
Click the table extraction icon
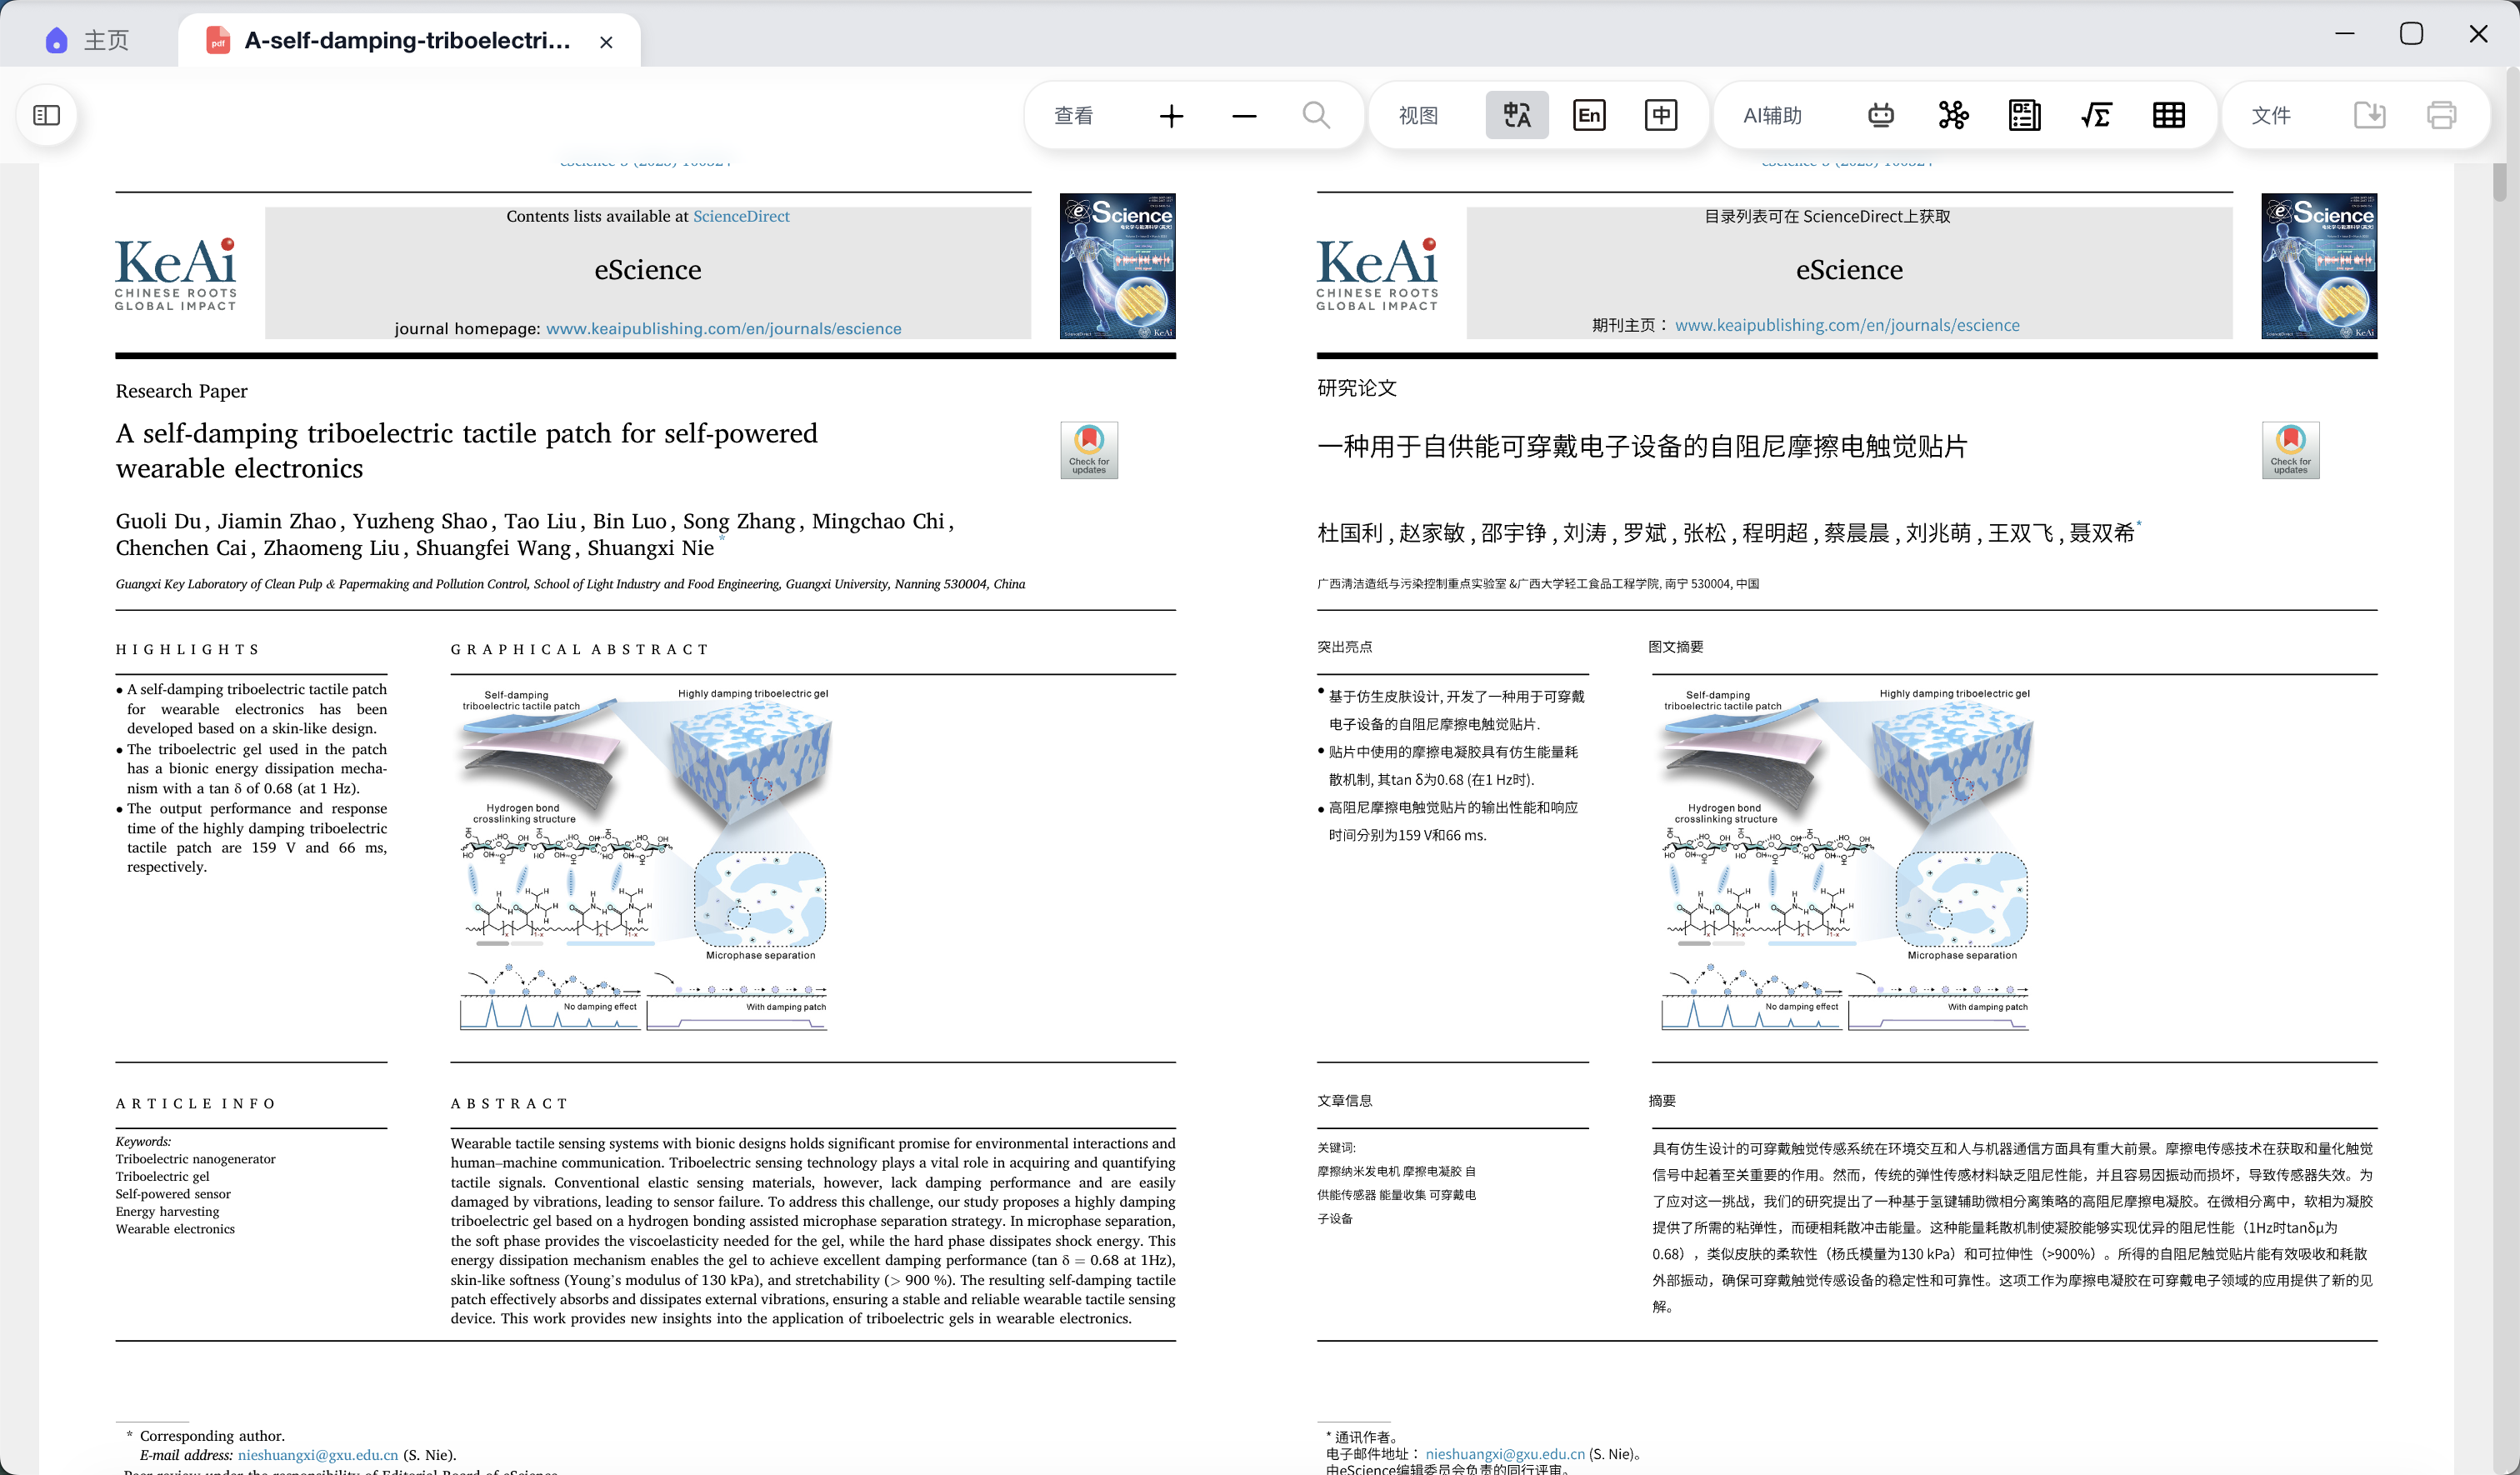[x=2168, y=116]
